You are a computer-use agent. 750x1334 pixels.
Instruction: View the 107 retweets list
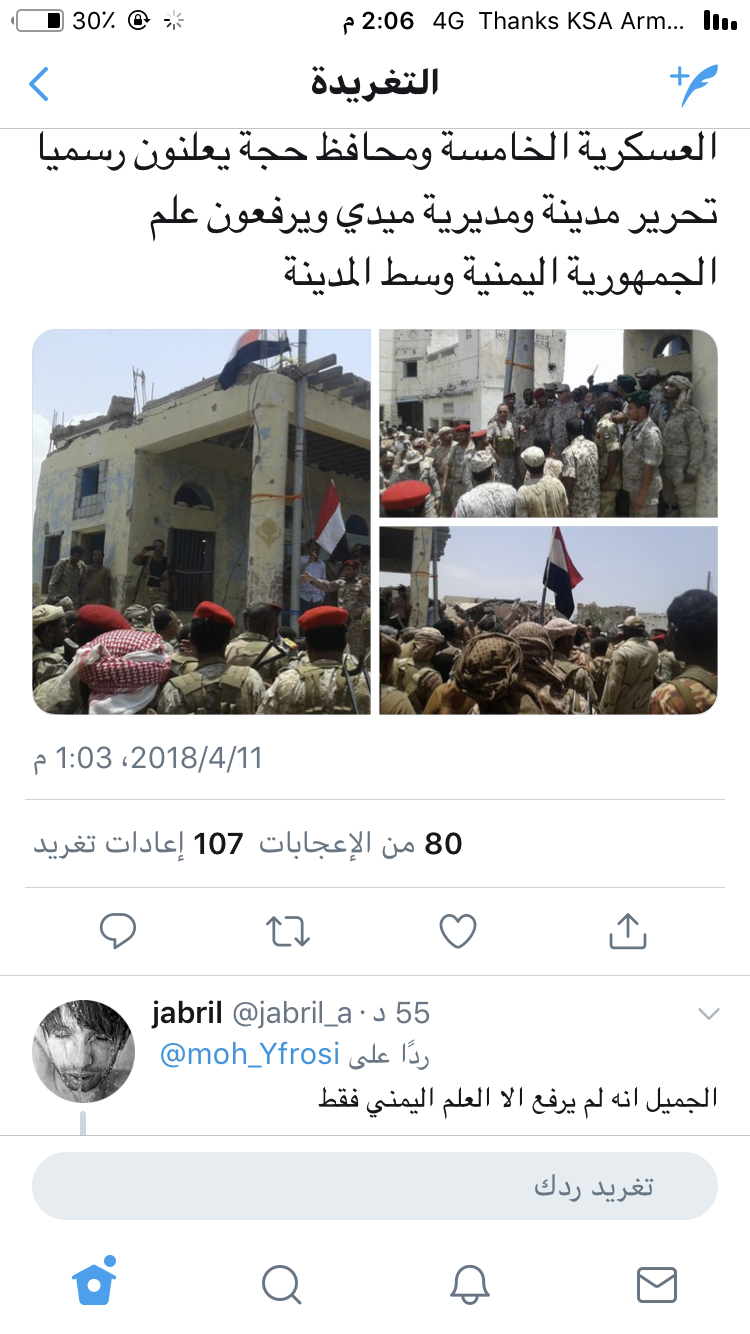[138, 844]
